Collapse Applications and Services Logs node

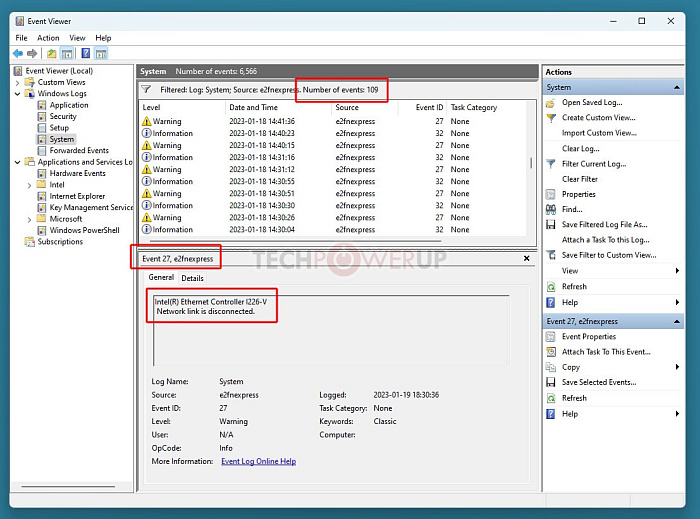click(17, 162)
